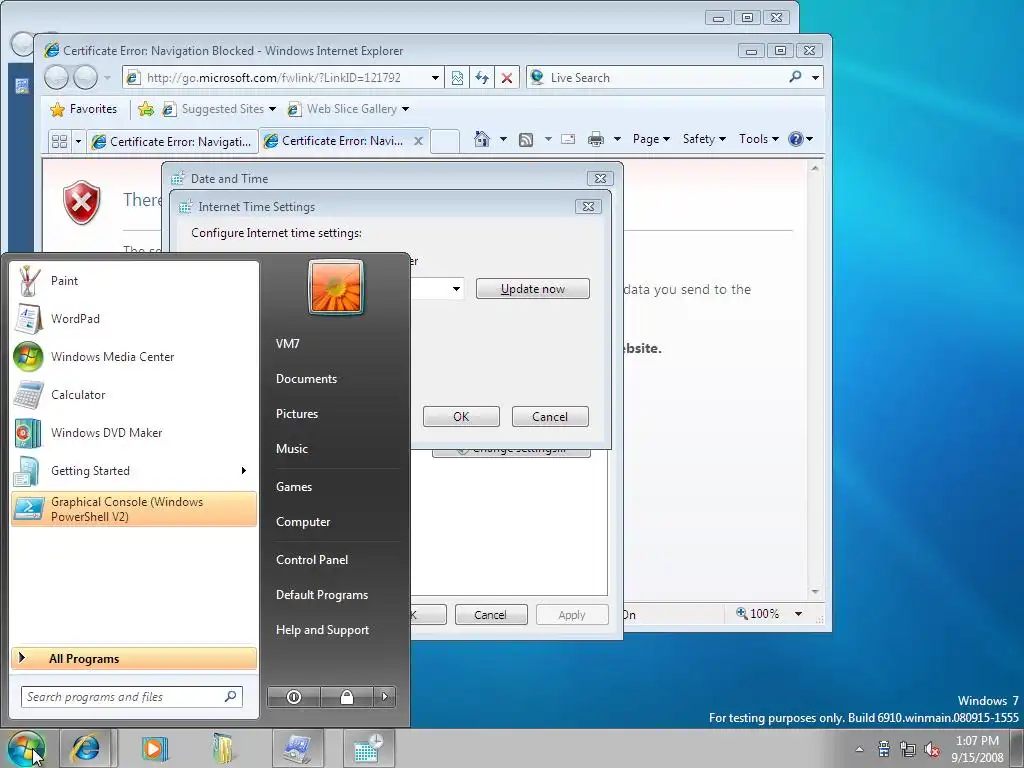Image resolution: width=1024 pixels, height=768 pixels.
Task: Open the IE Safety menu
Action: tap(704, 139)
